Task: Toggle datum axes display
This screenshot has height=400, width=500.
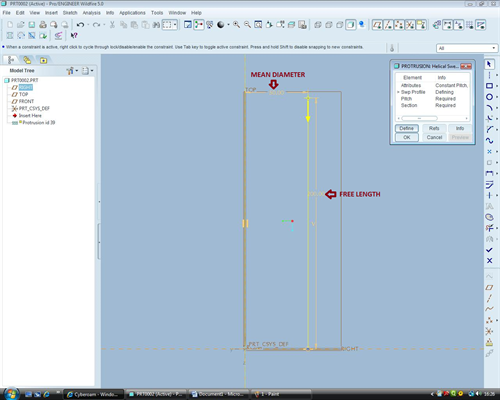Action: pos(388,25)
